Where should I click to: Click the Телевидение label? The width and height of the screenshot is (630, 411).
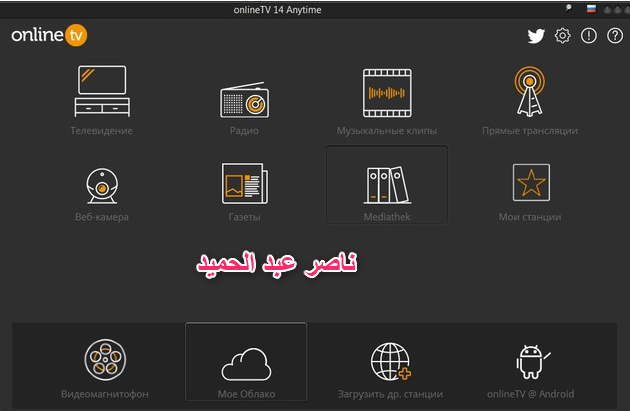coord(102,131)
